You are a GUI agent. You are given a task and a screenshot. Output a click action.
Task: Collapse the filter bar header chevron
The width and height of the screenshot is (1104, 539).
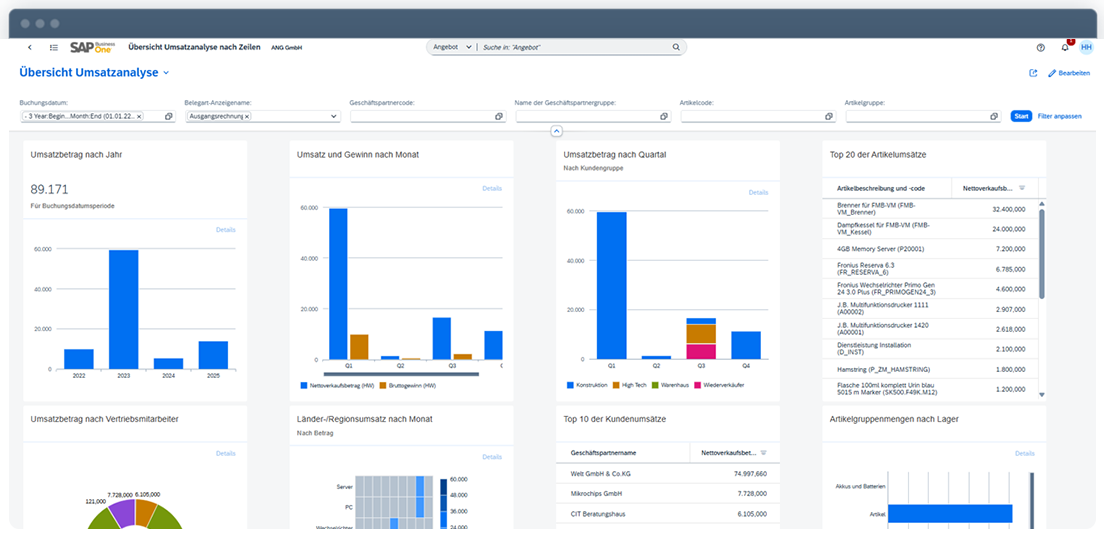(557, 131)
